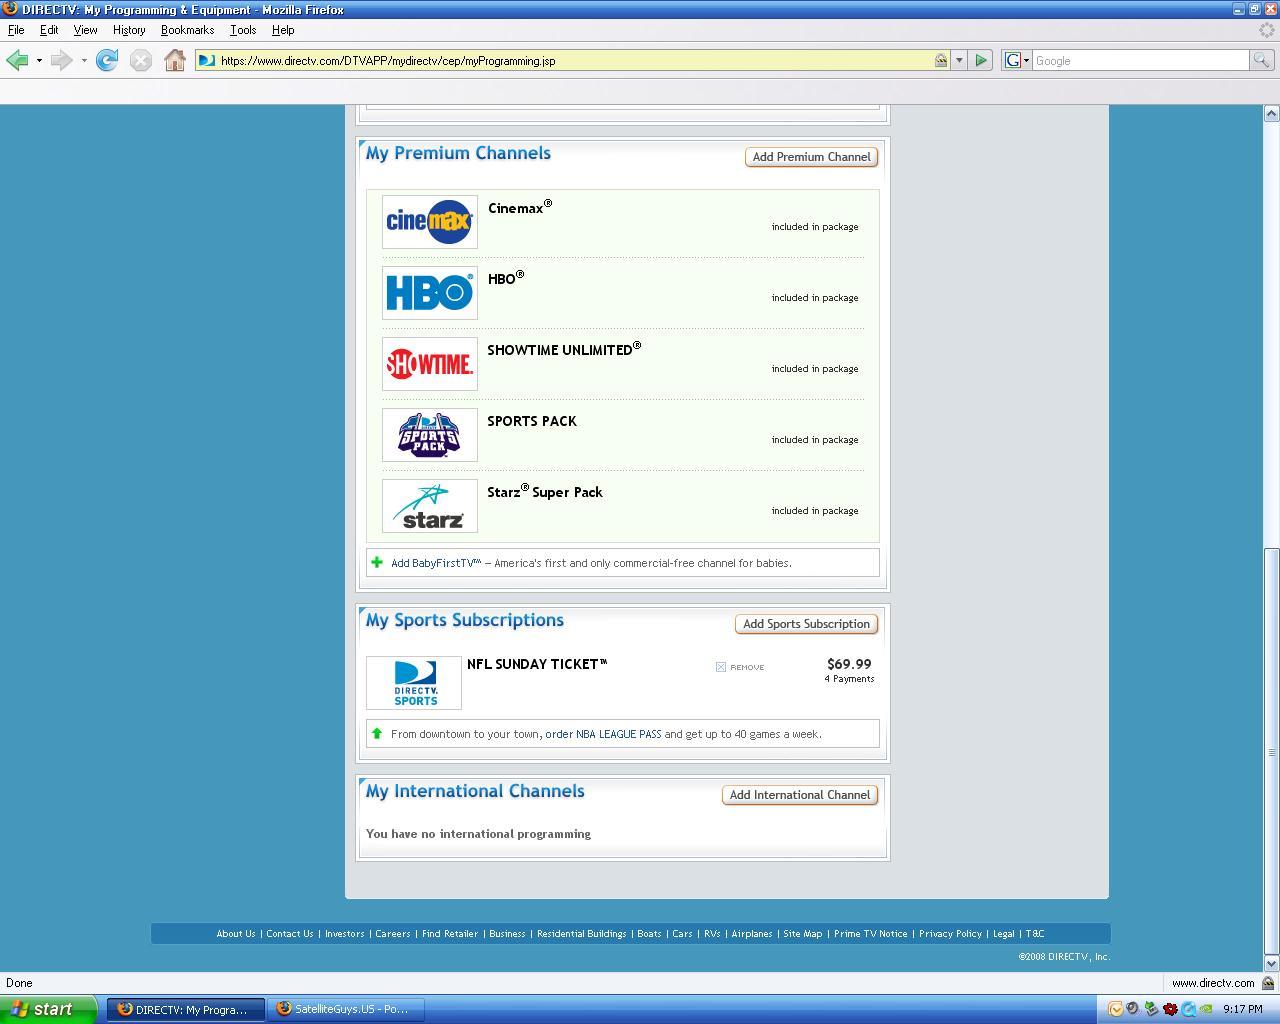Open the View menu
The width and height of the screenshot is (1280, 1024).
85,30
